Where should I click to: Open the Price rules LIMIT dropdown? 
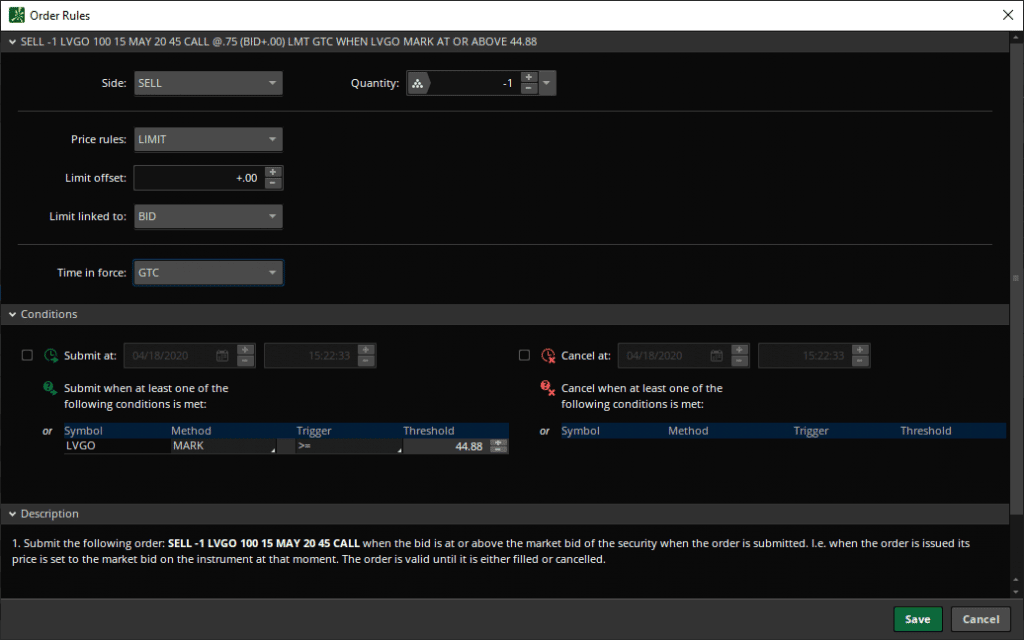(208, 140)
